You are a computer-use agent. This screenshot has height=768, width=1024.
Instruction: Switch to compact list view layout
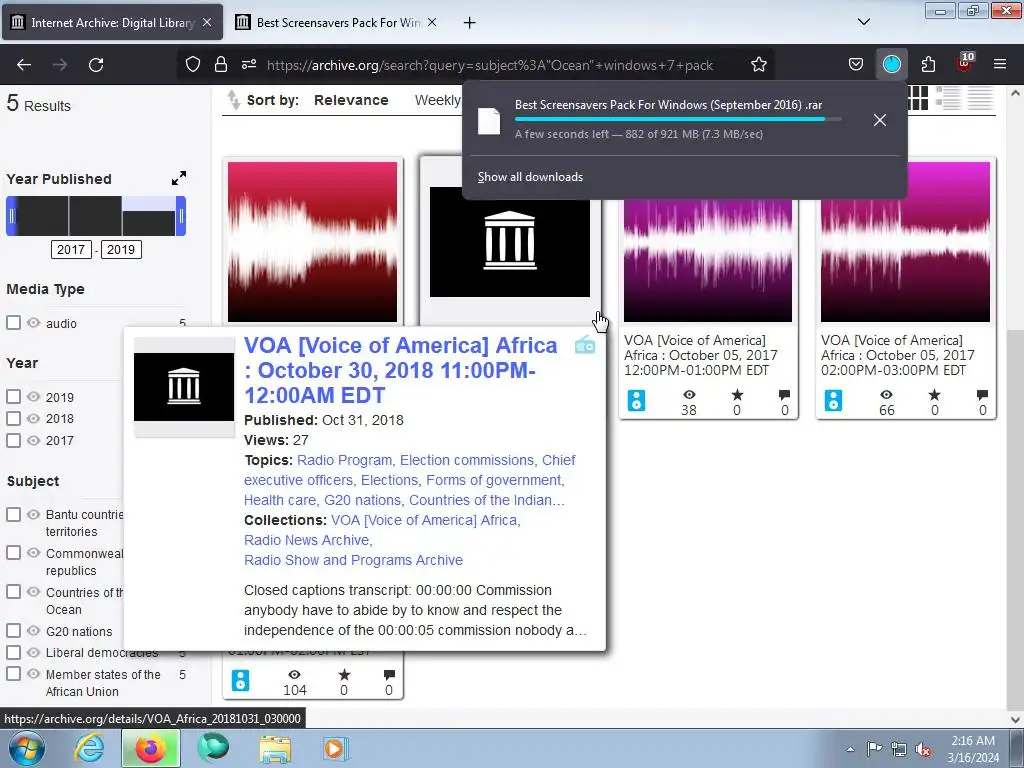coord(980,99)
